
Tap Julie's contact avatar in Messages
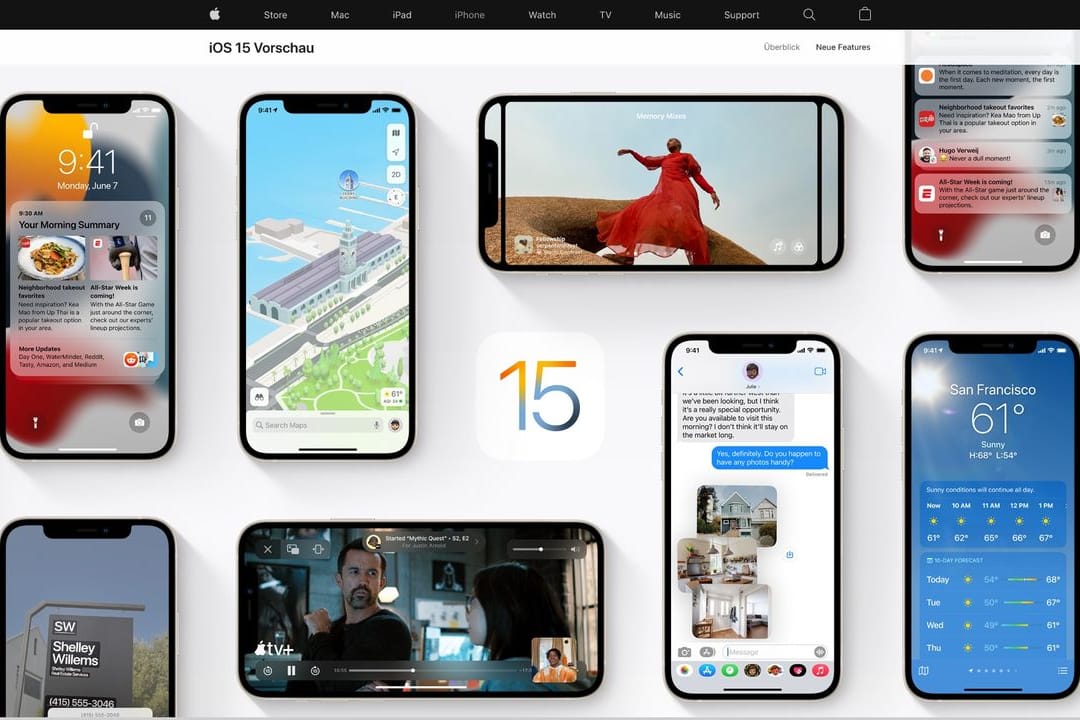[751, 371]
